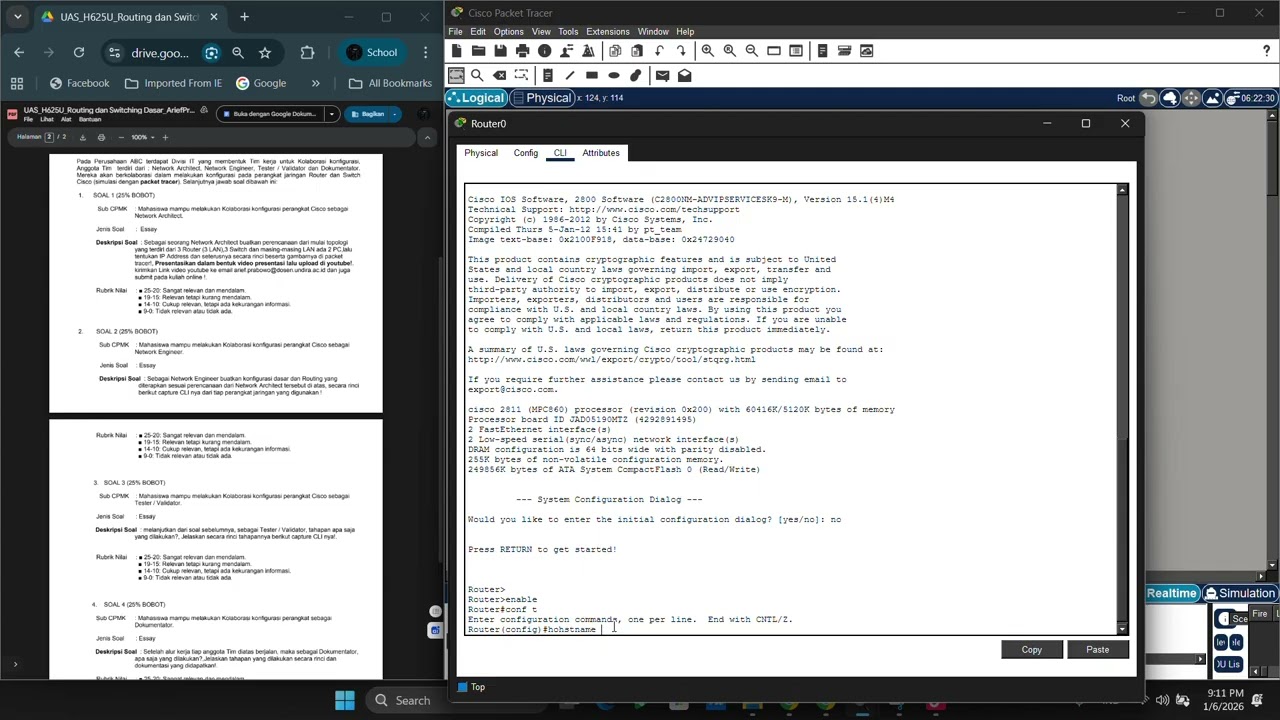Open the Facebook bookmark

click(x=79, y=83)
